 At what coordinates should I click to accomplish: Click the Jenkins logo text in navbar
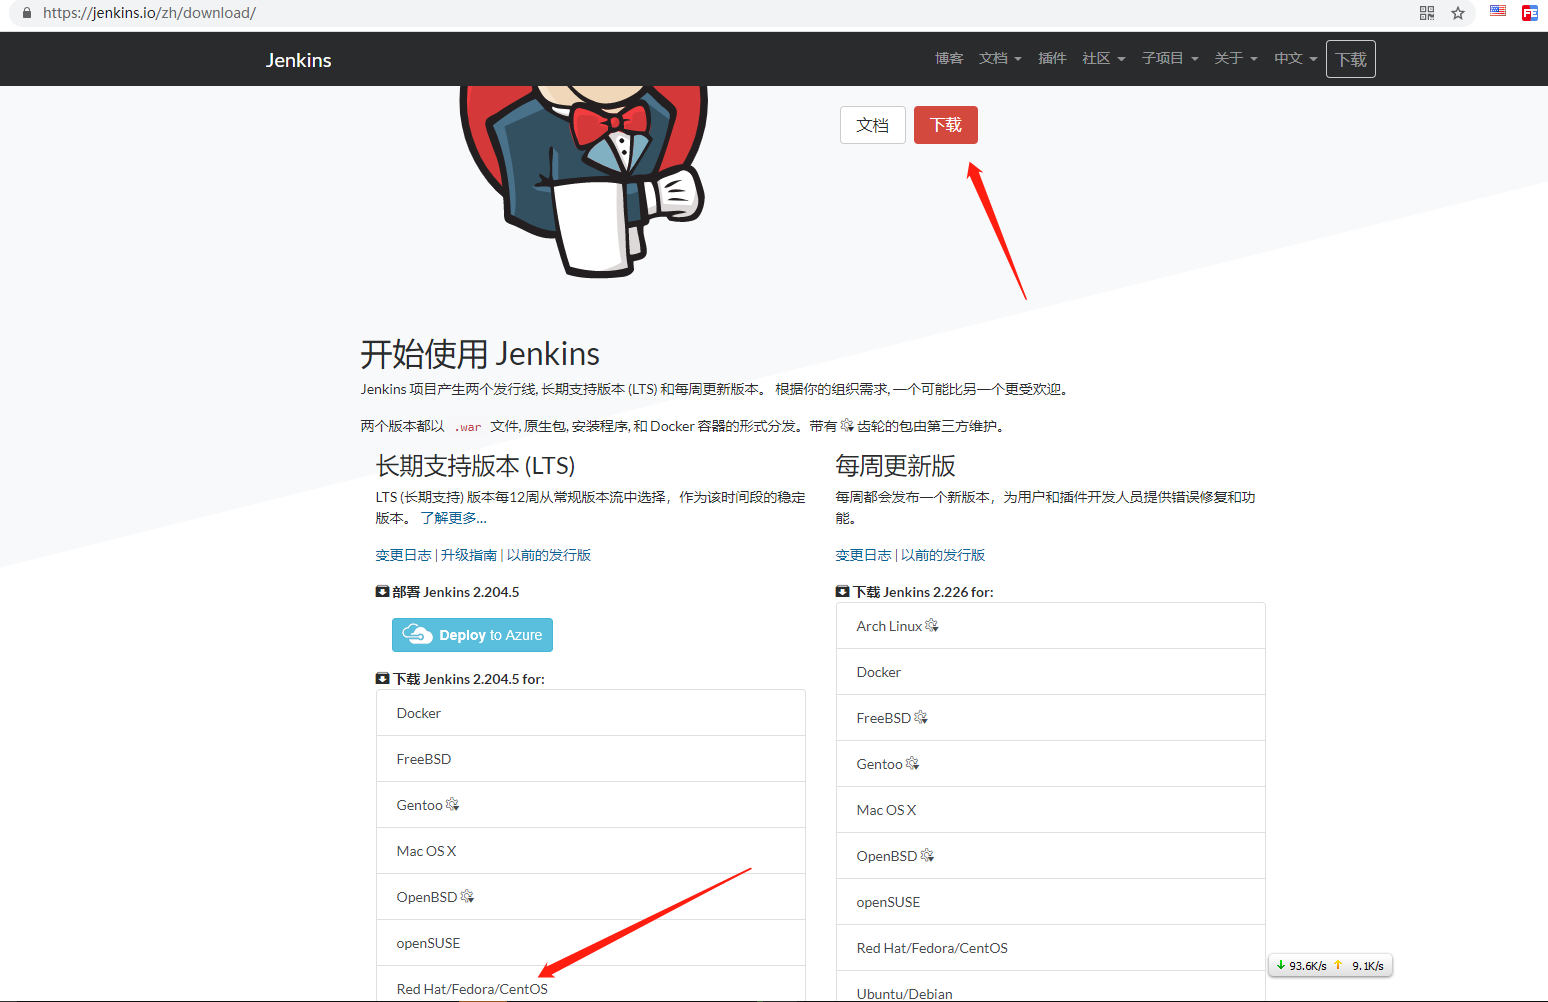[x=298, y=60]
